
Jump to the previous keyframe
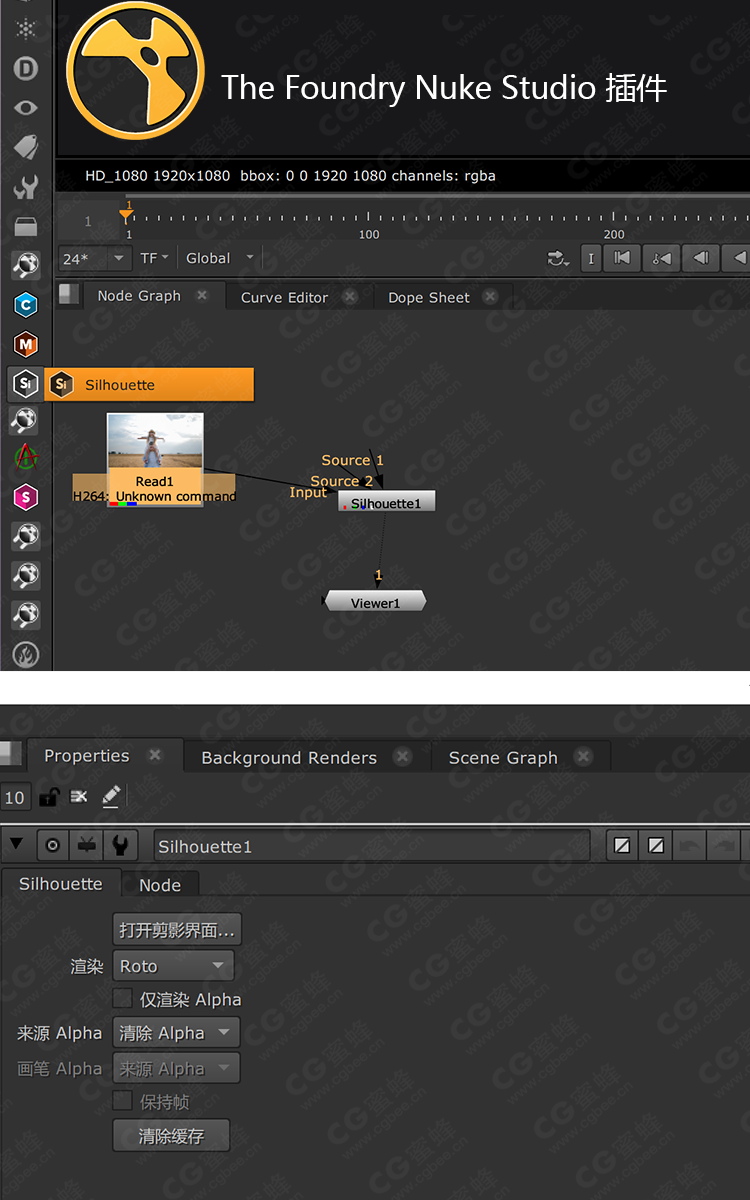662,259
